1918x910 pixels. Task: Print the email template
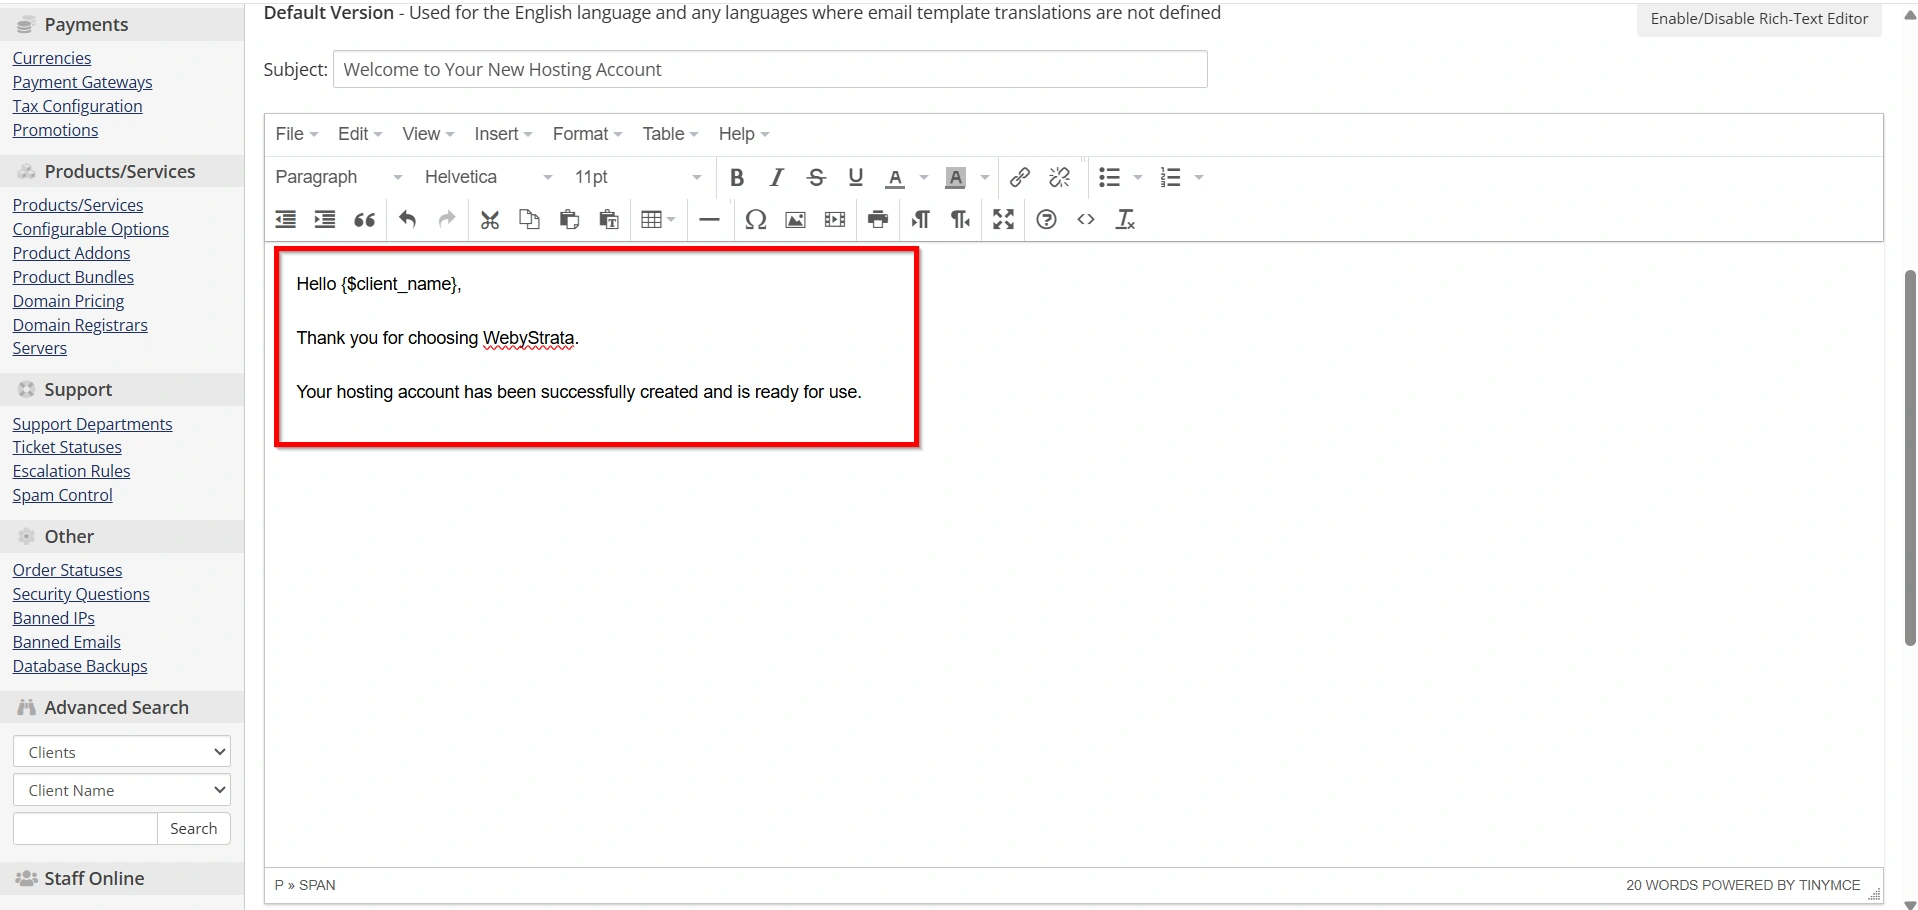(x=878, y=220)
